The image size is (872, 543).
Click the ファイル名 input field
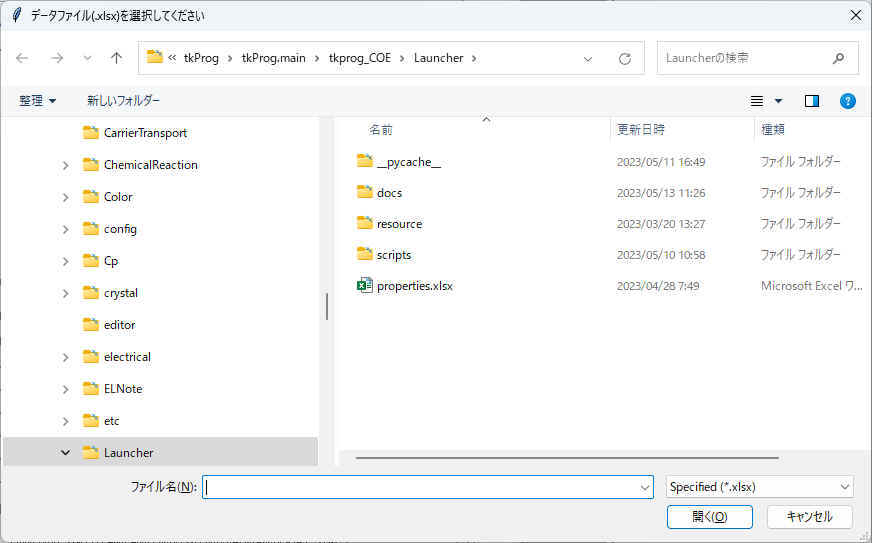coord(420,487)
